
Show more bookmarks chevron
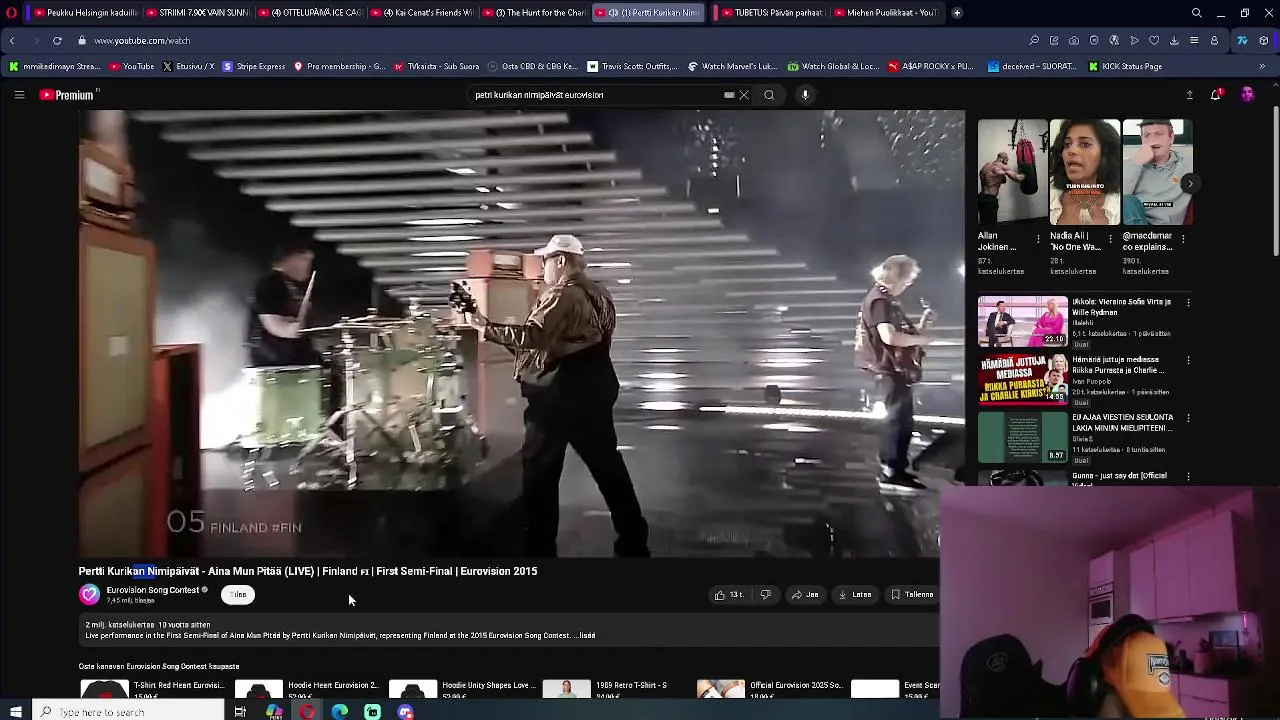1262,67
